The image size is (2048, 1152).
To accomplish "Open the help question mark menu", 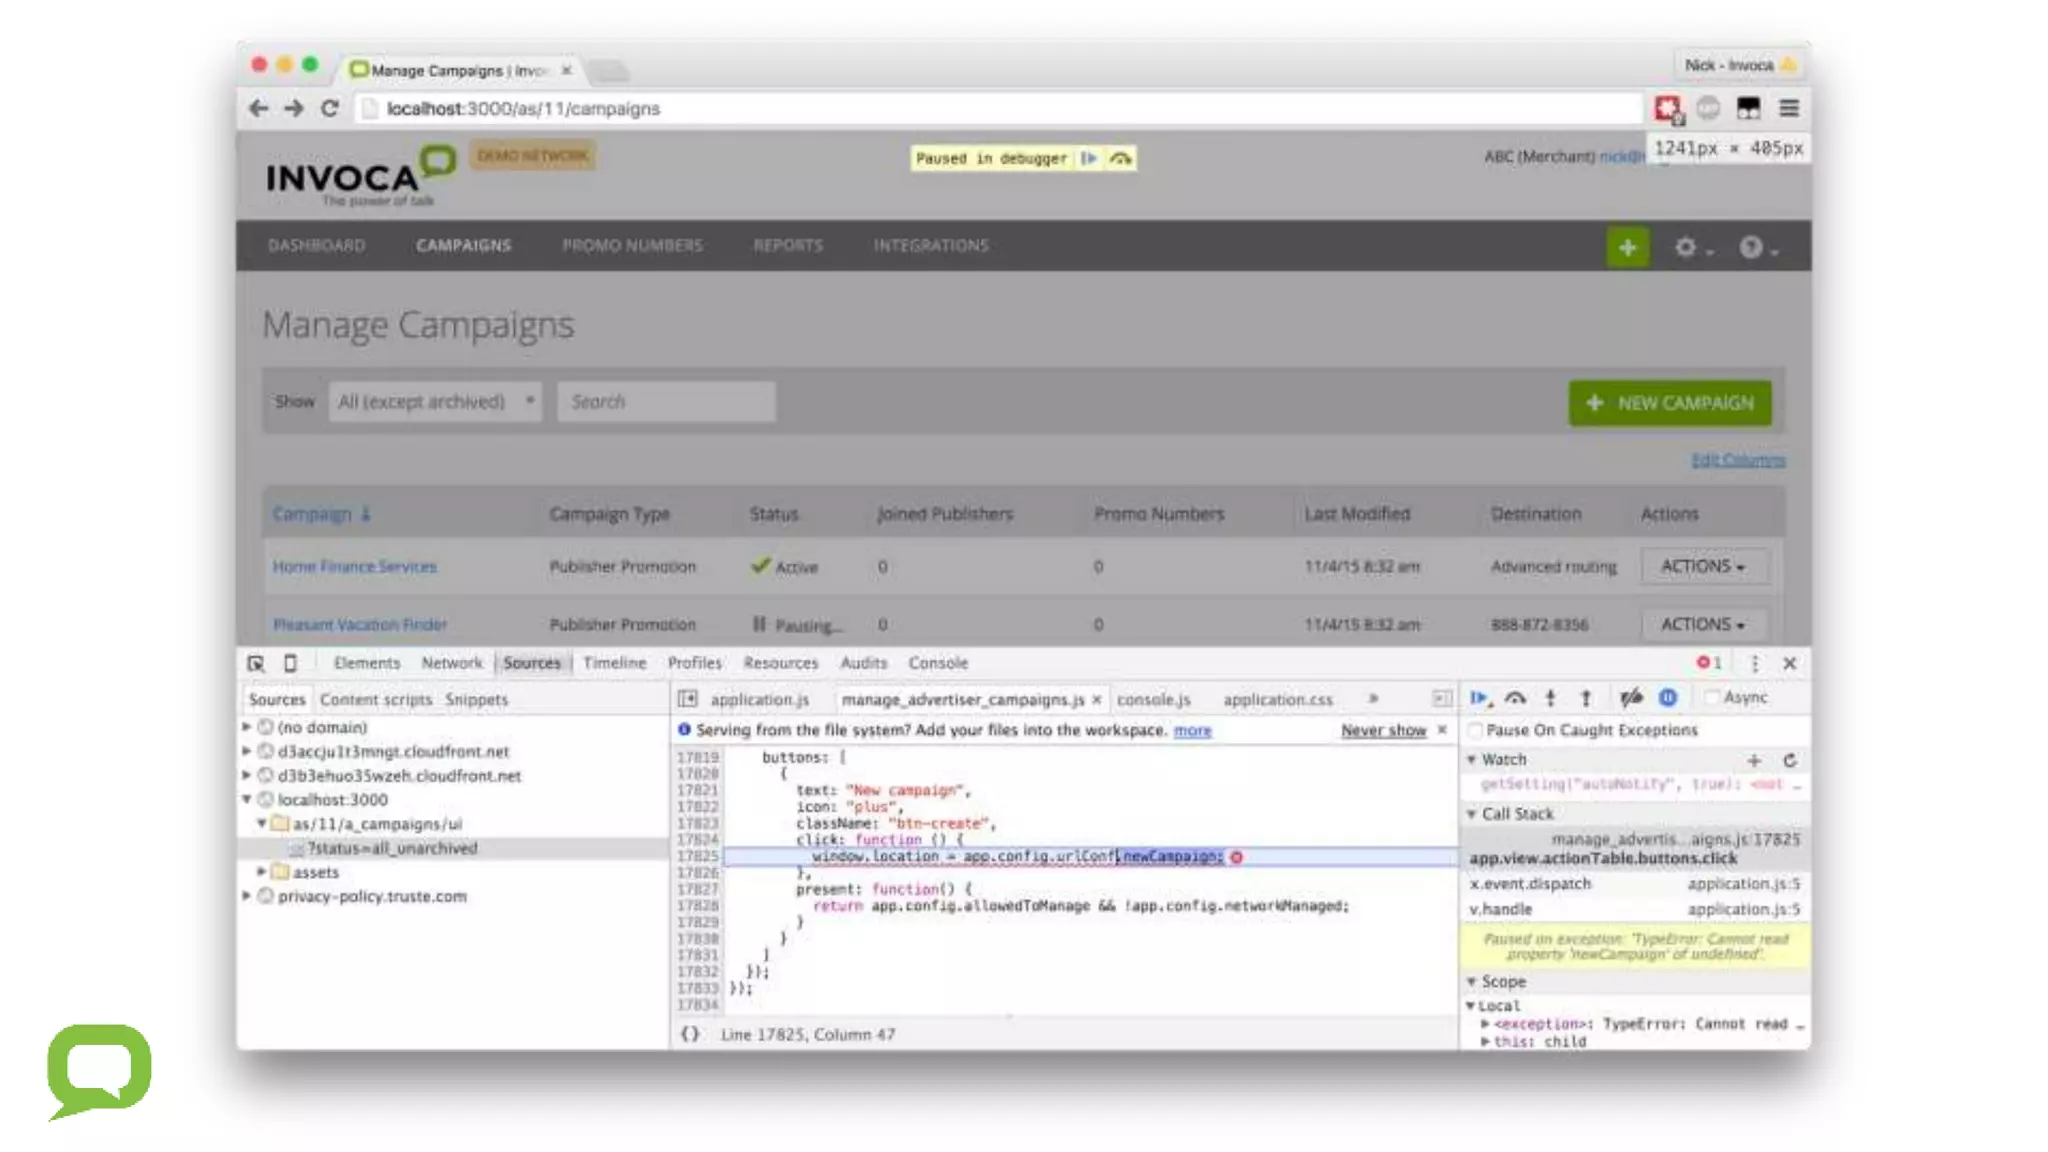I will (1758, 247).
